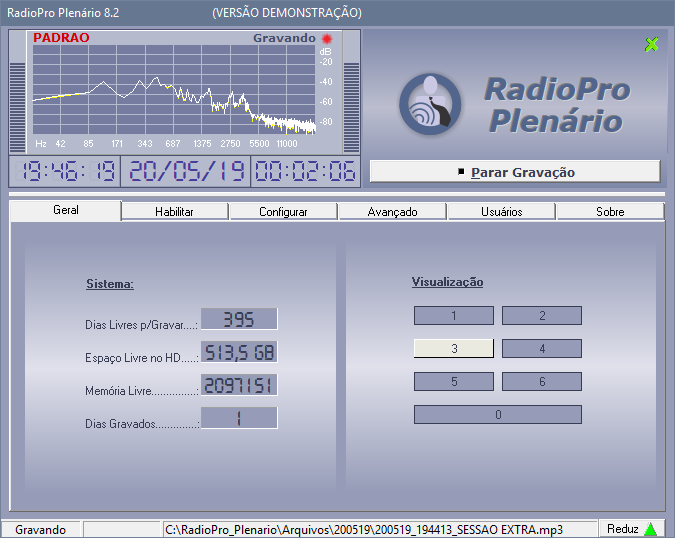Screen dimensions: 675x538
Task: Close the app with the green X icon
Action: [x=651, y=44]
